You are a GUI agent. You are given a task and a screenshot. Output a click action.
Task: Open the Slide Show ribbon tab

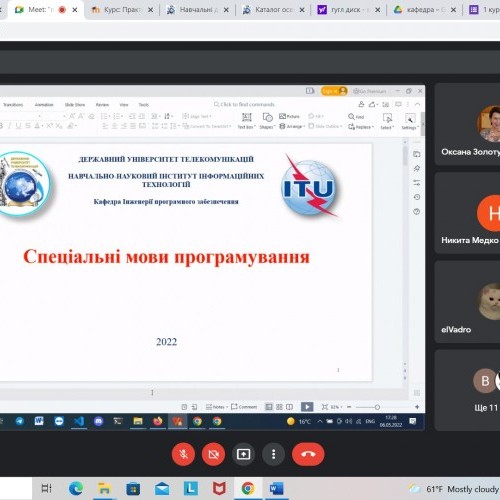click(75, 105)
